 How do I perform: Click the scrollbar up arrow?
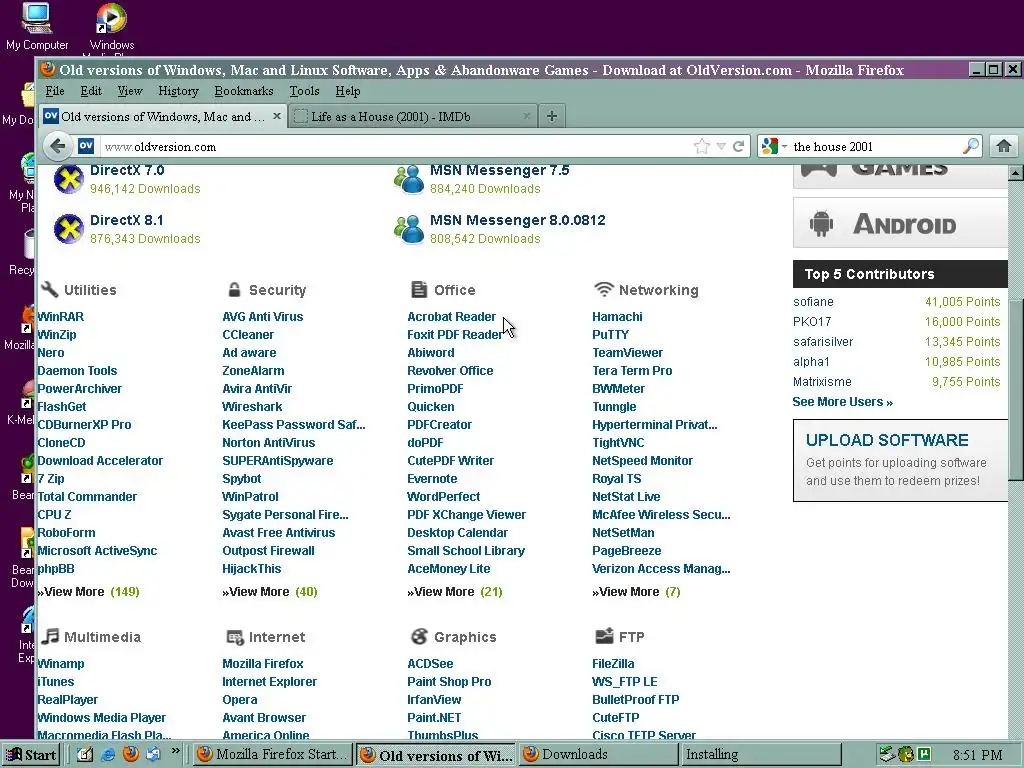(x=1016, y=173)
